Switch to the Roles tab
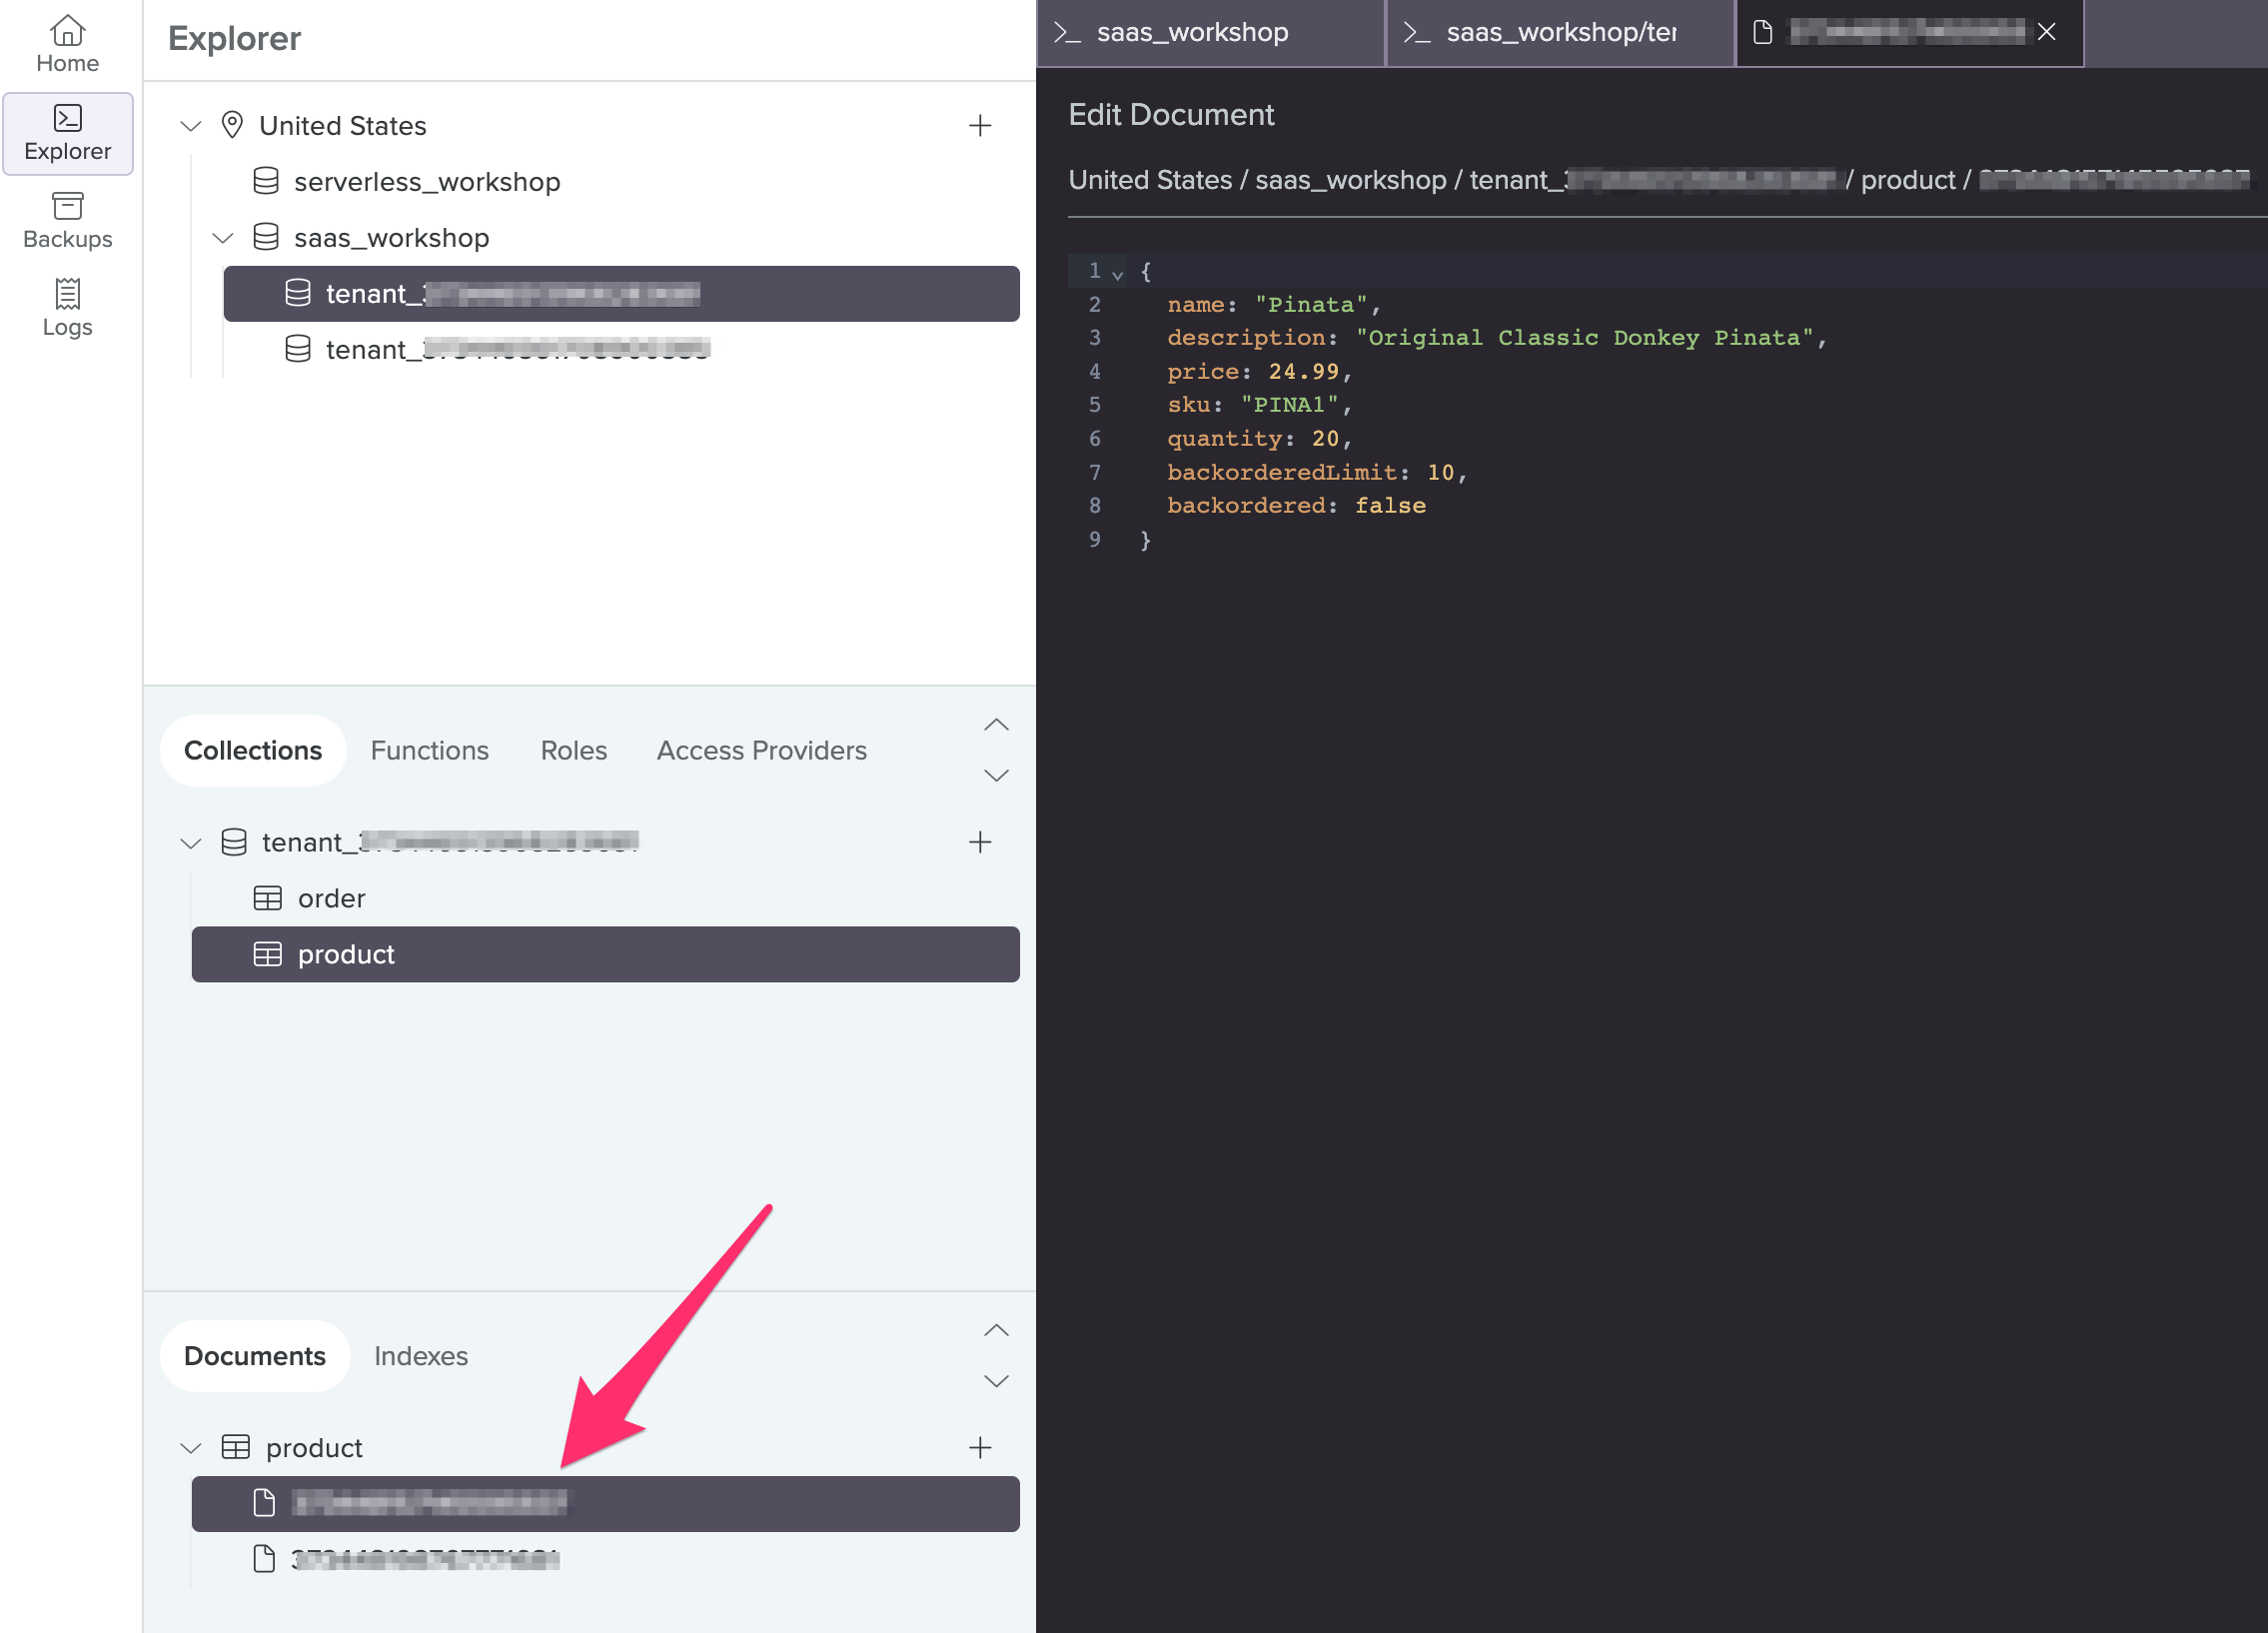 574,750
